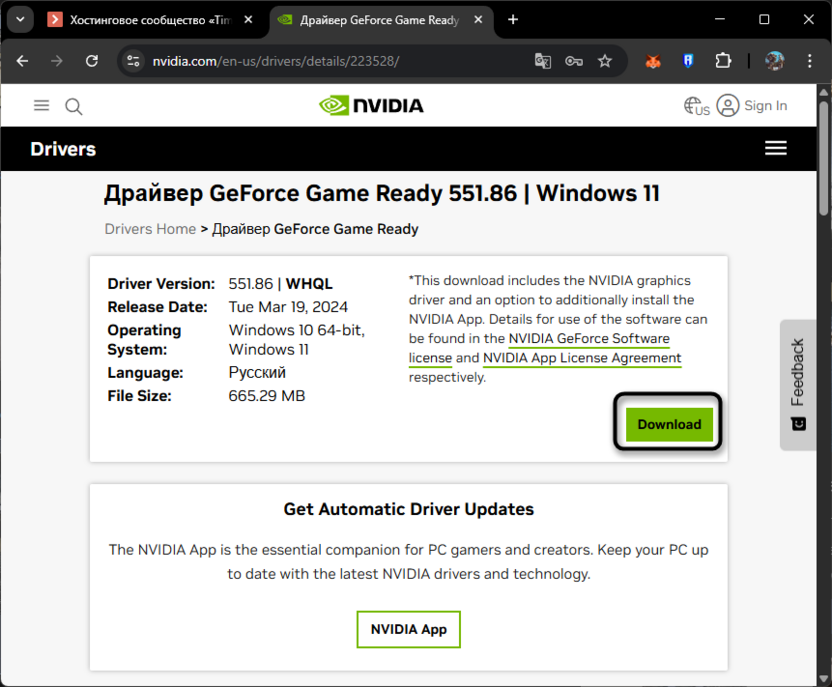This screenshot has width=832, height=687.
Task: Switch to the Хостинговое сообщество tab
Action: tap(151, 20)
